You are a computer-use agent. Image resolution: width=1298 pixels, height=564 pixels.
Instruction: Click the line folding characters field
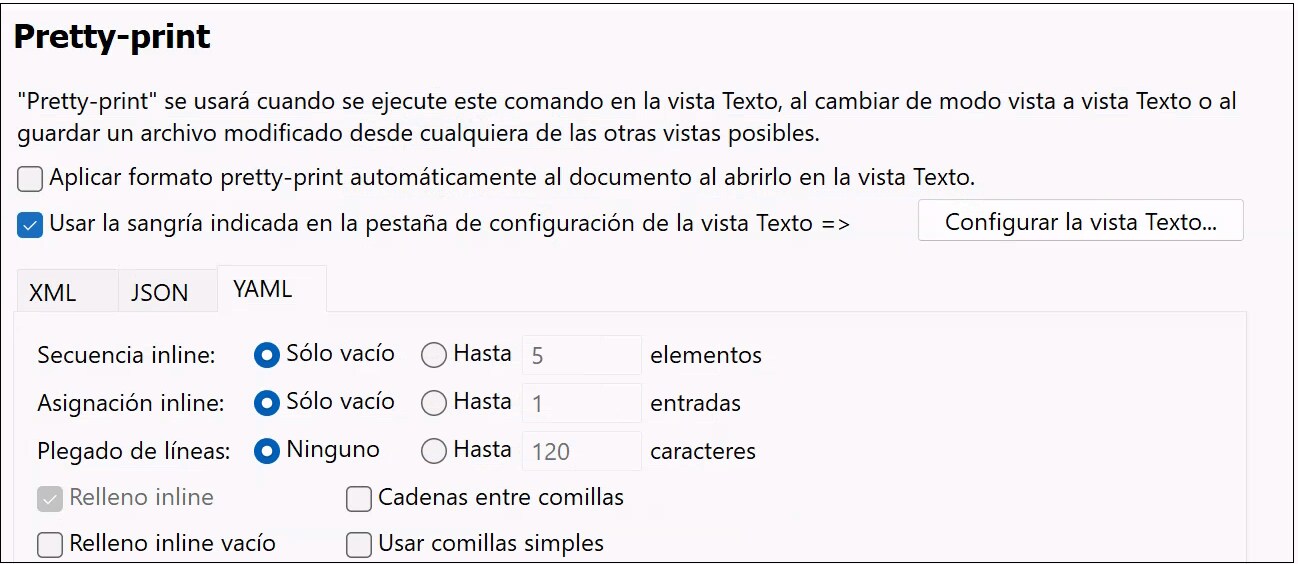(x=581, y=451)
